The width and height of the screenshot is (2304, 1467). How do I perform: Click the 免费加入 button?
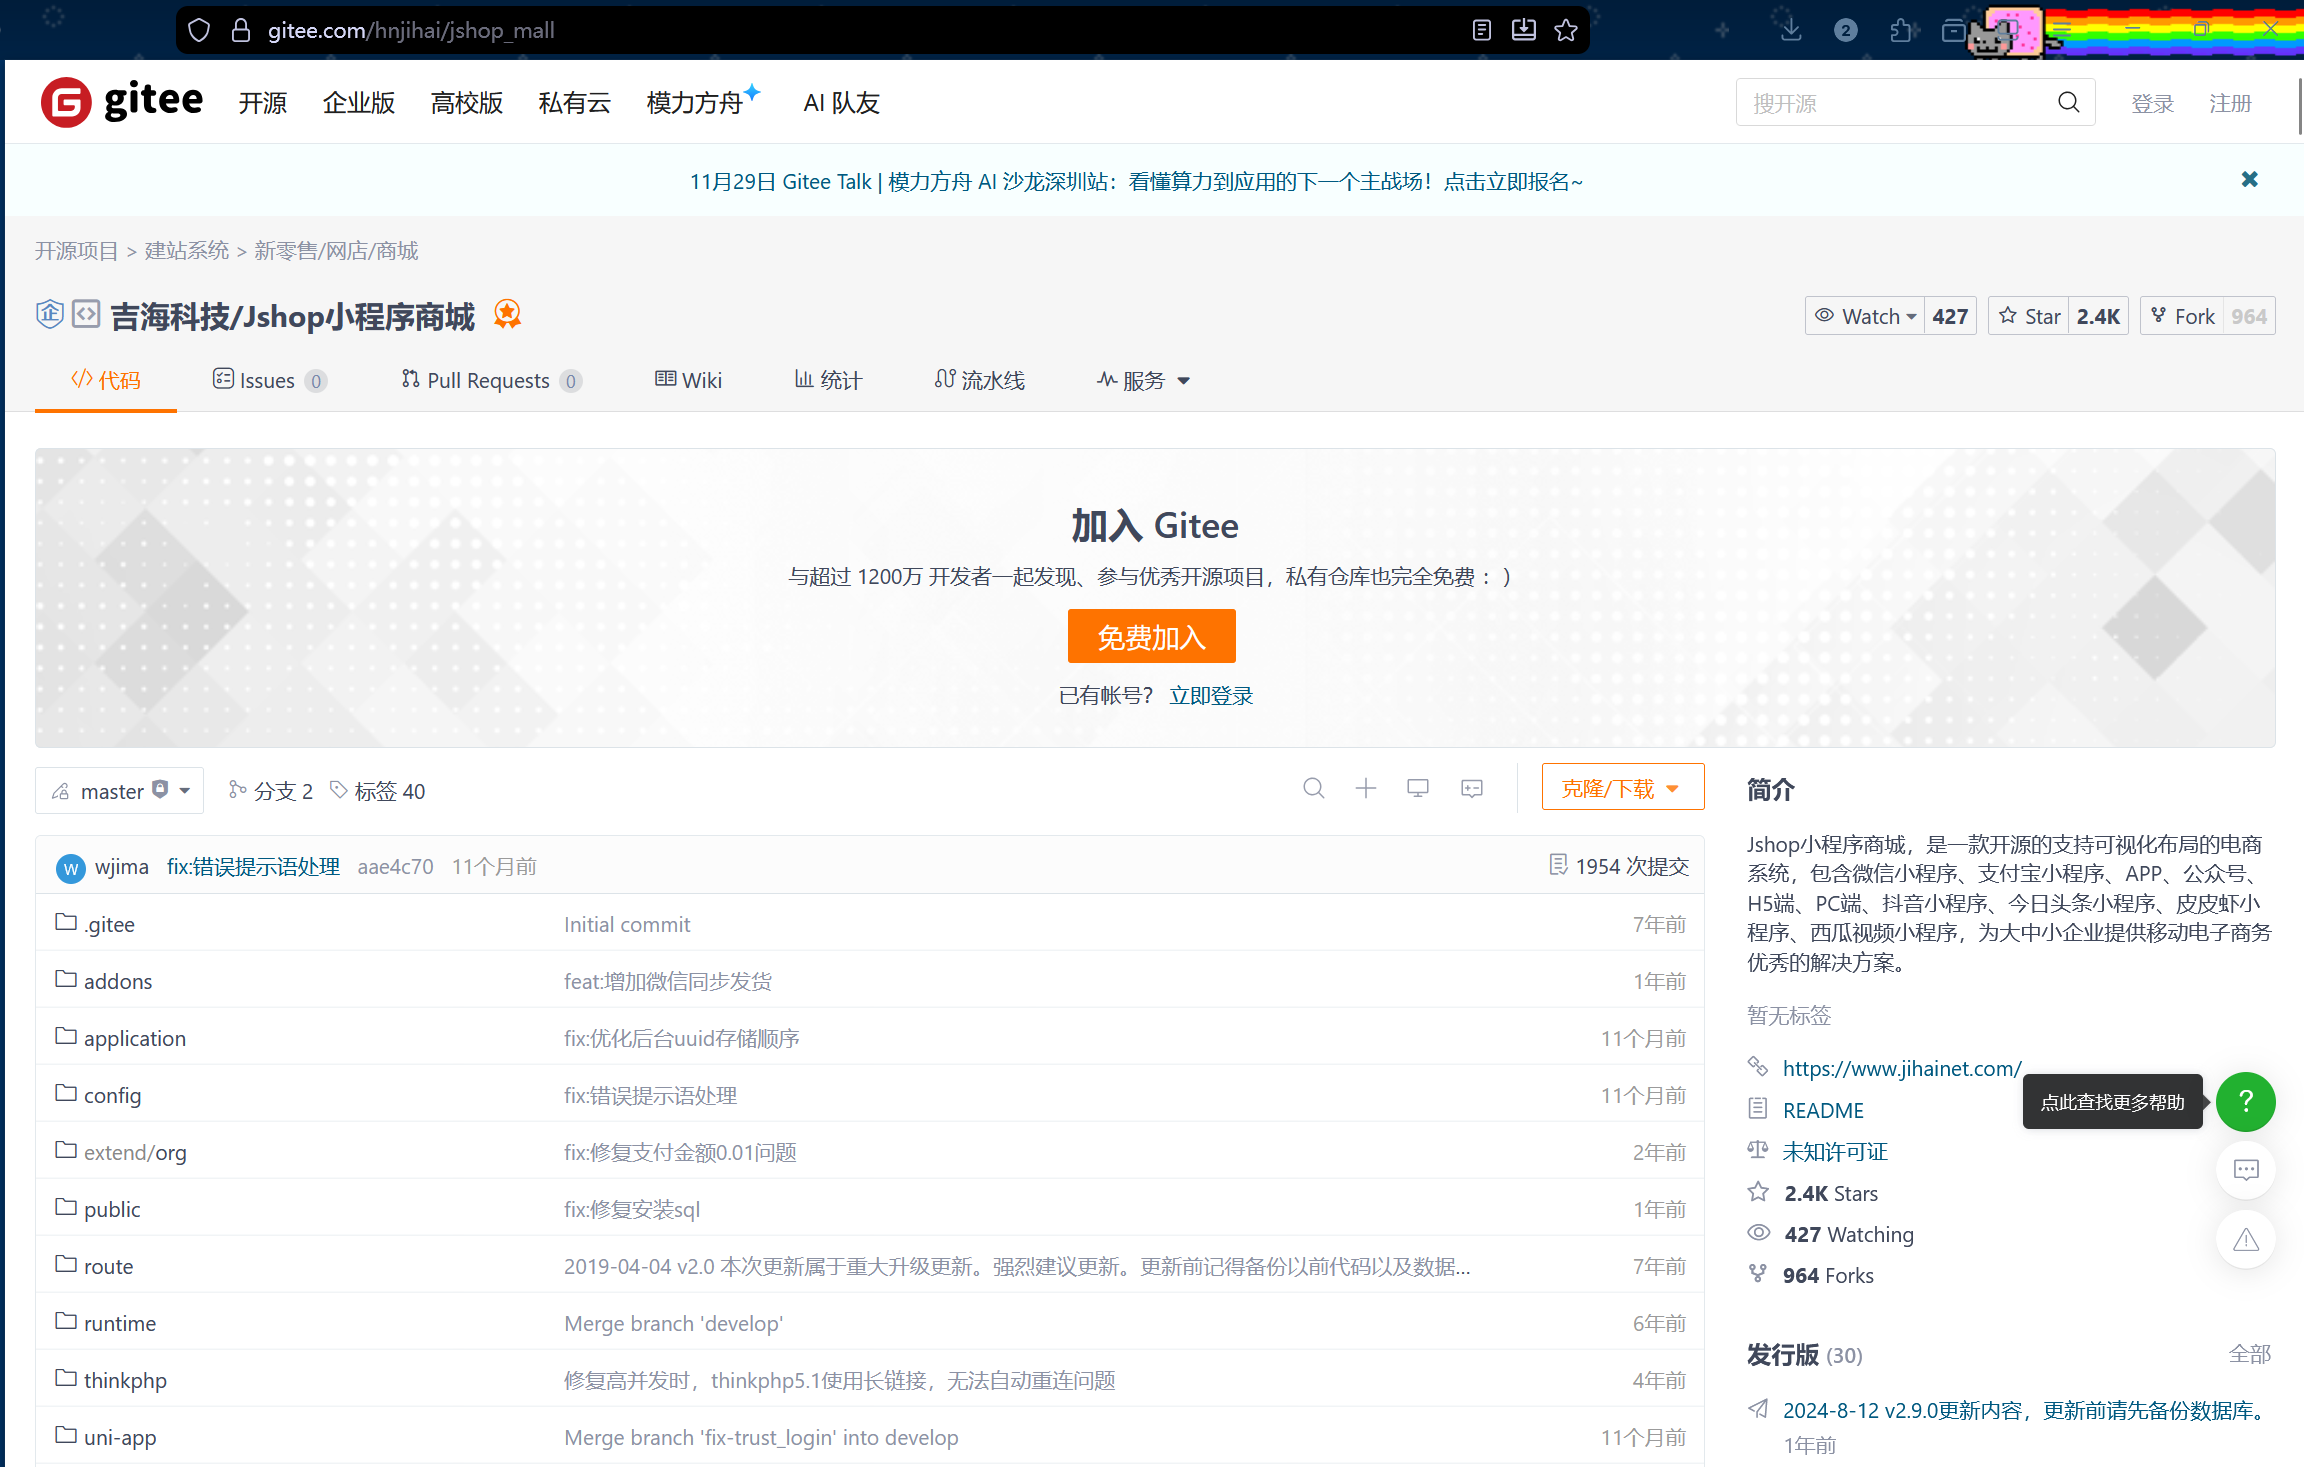(1151, 636)
